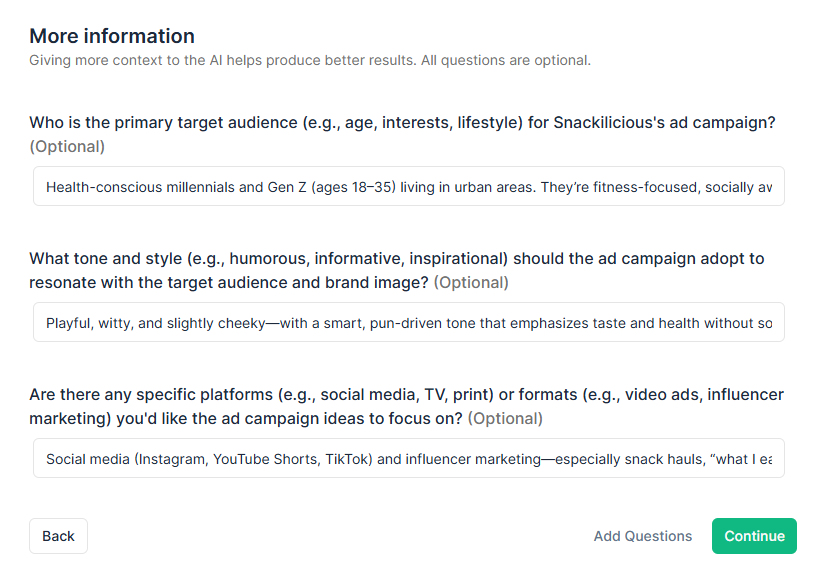The height and width of the screenshot is (573, 839).
Task: Click the primary target audience question label
Action: pyautogui.click(x=402, y=123)
